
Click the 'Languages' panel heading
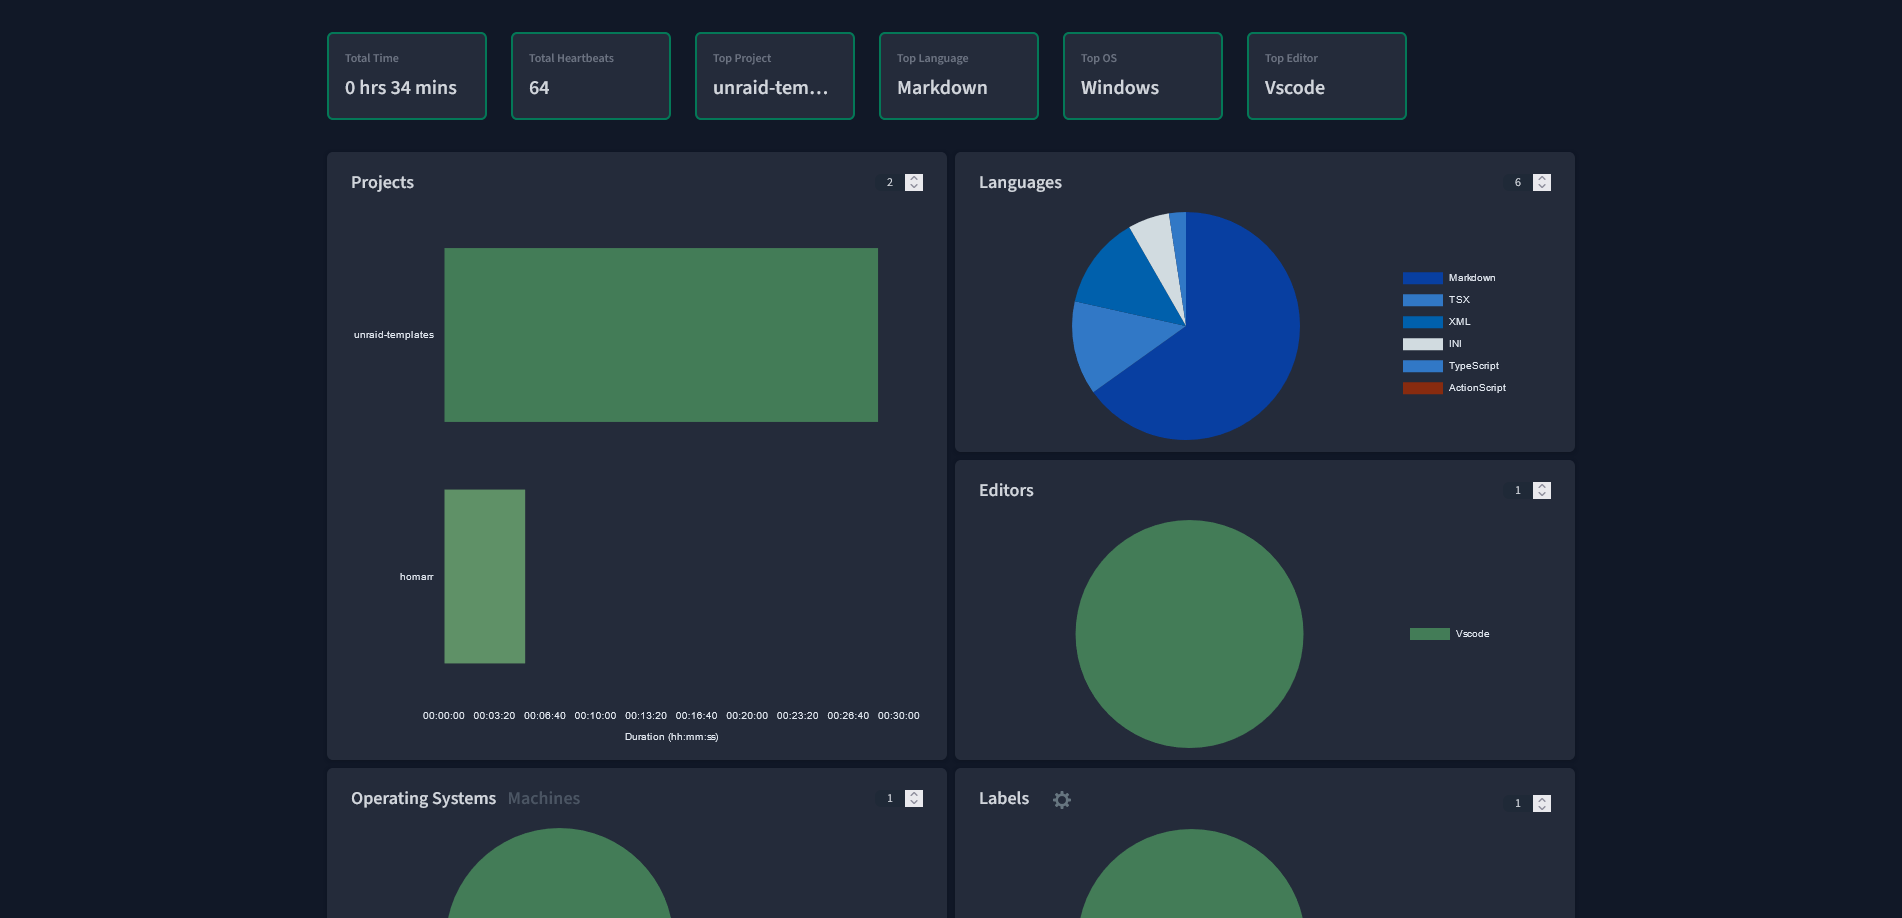coord(1020,182)
